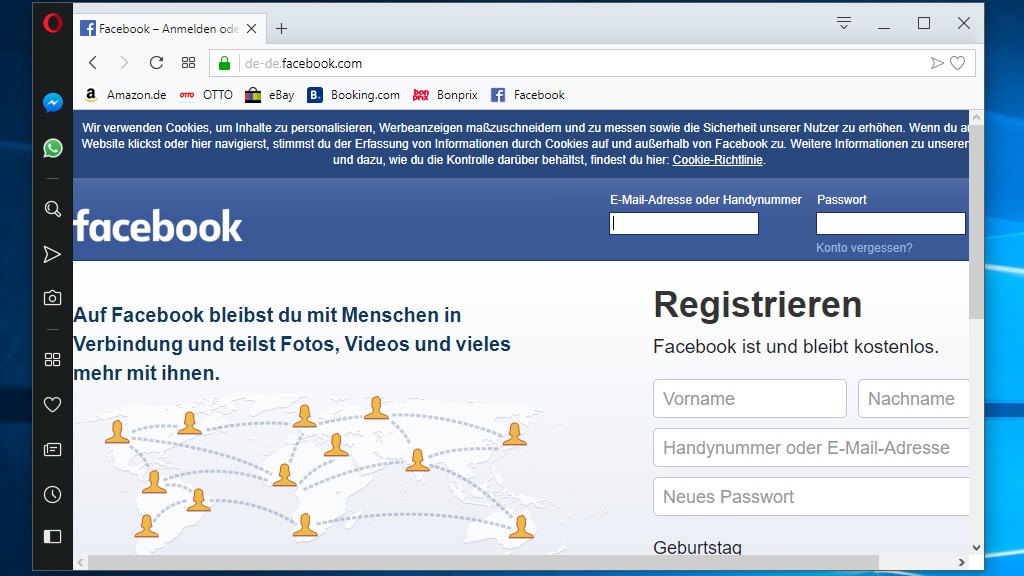This screenshot has width=1024, height=576.
Task: Click the vertical page scrollbar
Action: point(976,300)
